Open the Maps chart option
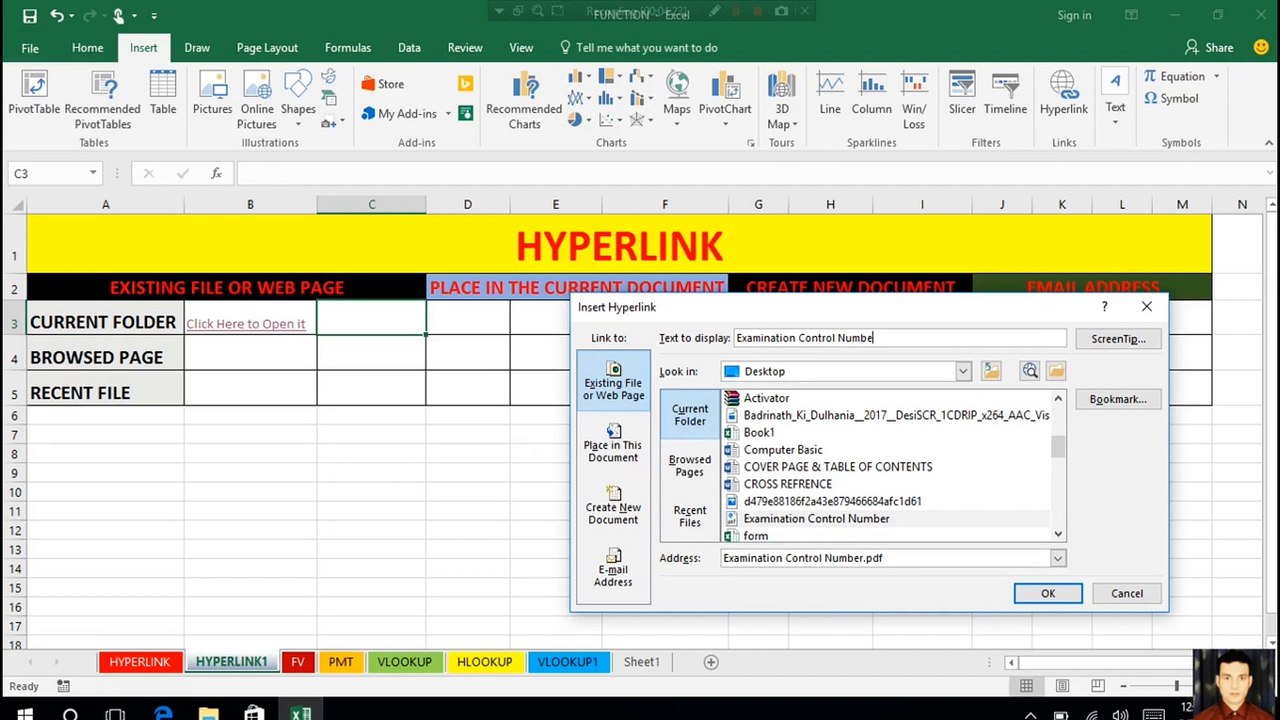Image resolution: width=1280 pixels, height=720 pixels. pos(677,100)
